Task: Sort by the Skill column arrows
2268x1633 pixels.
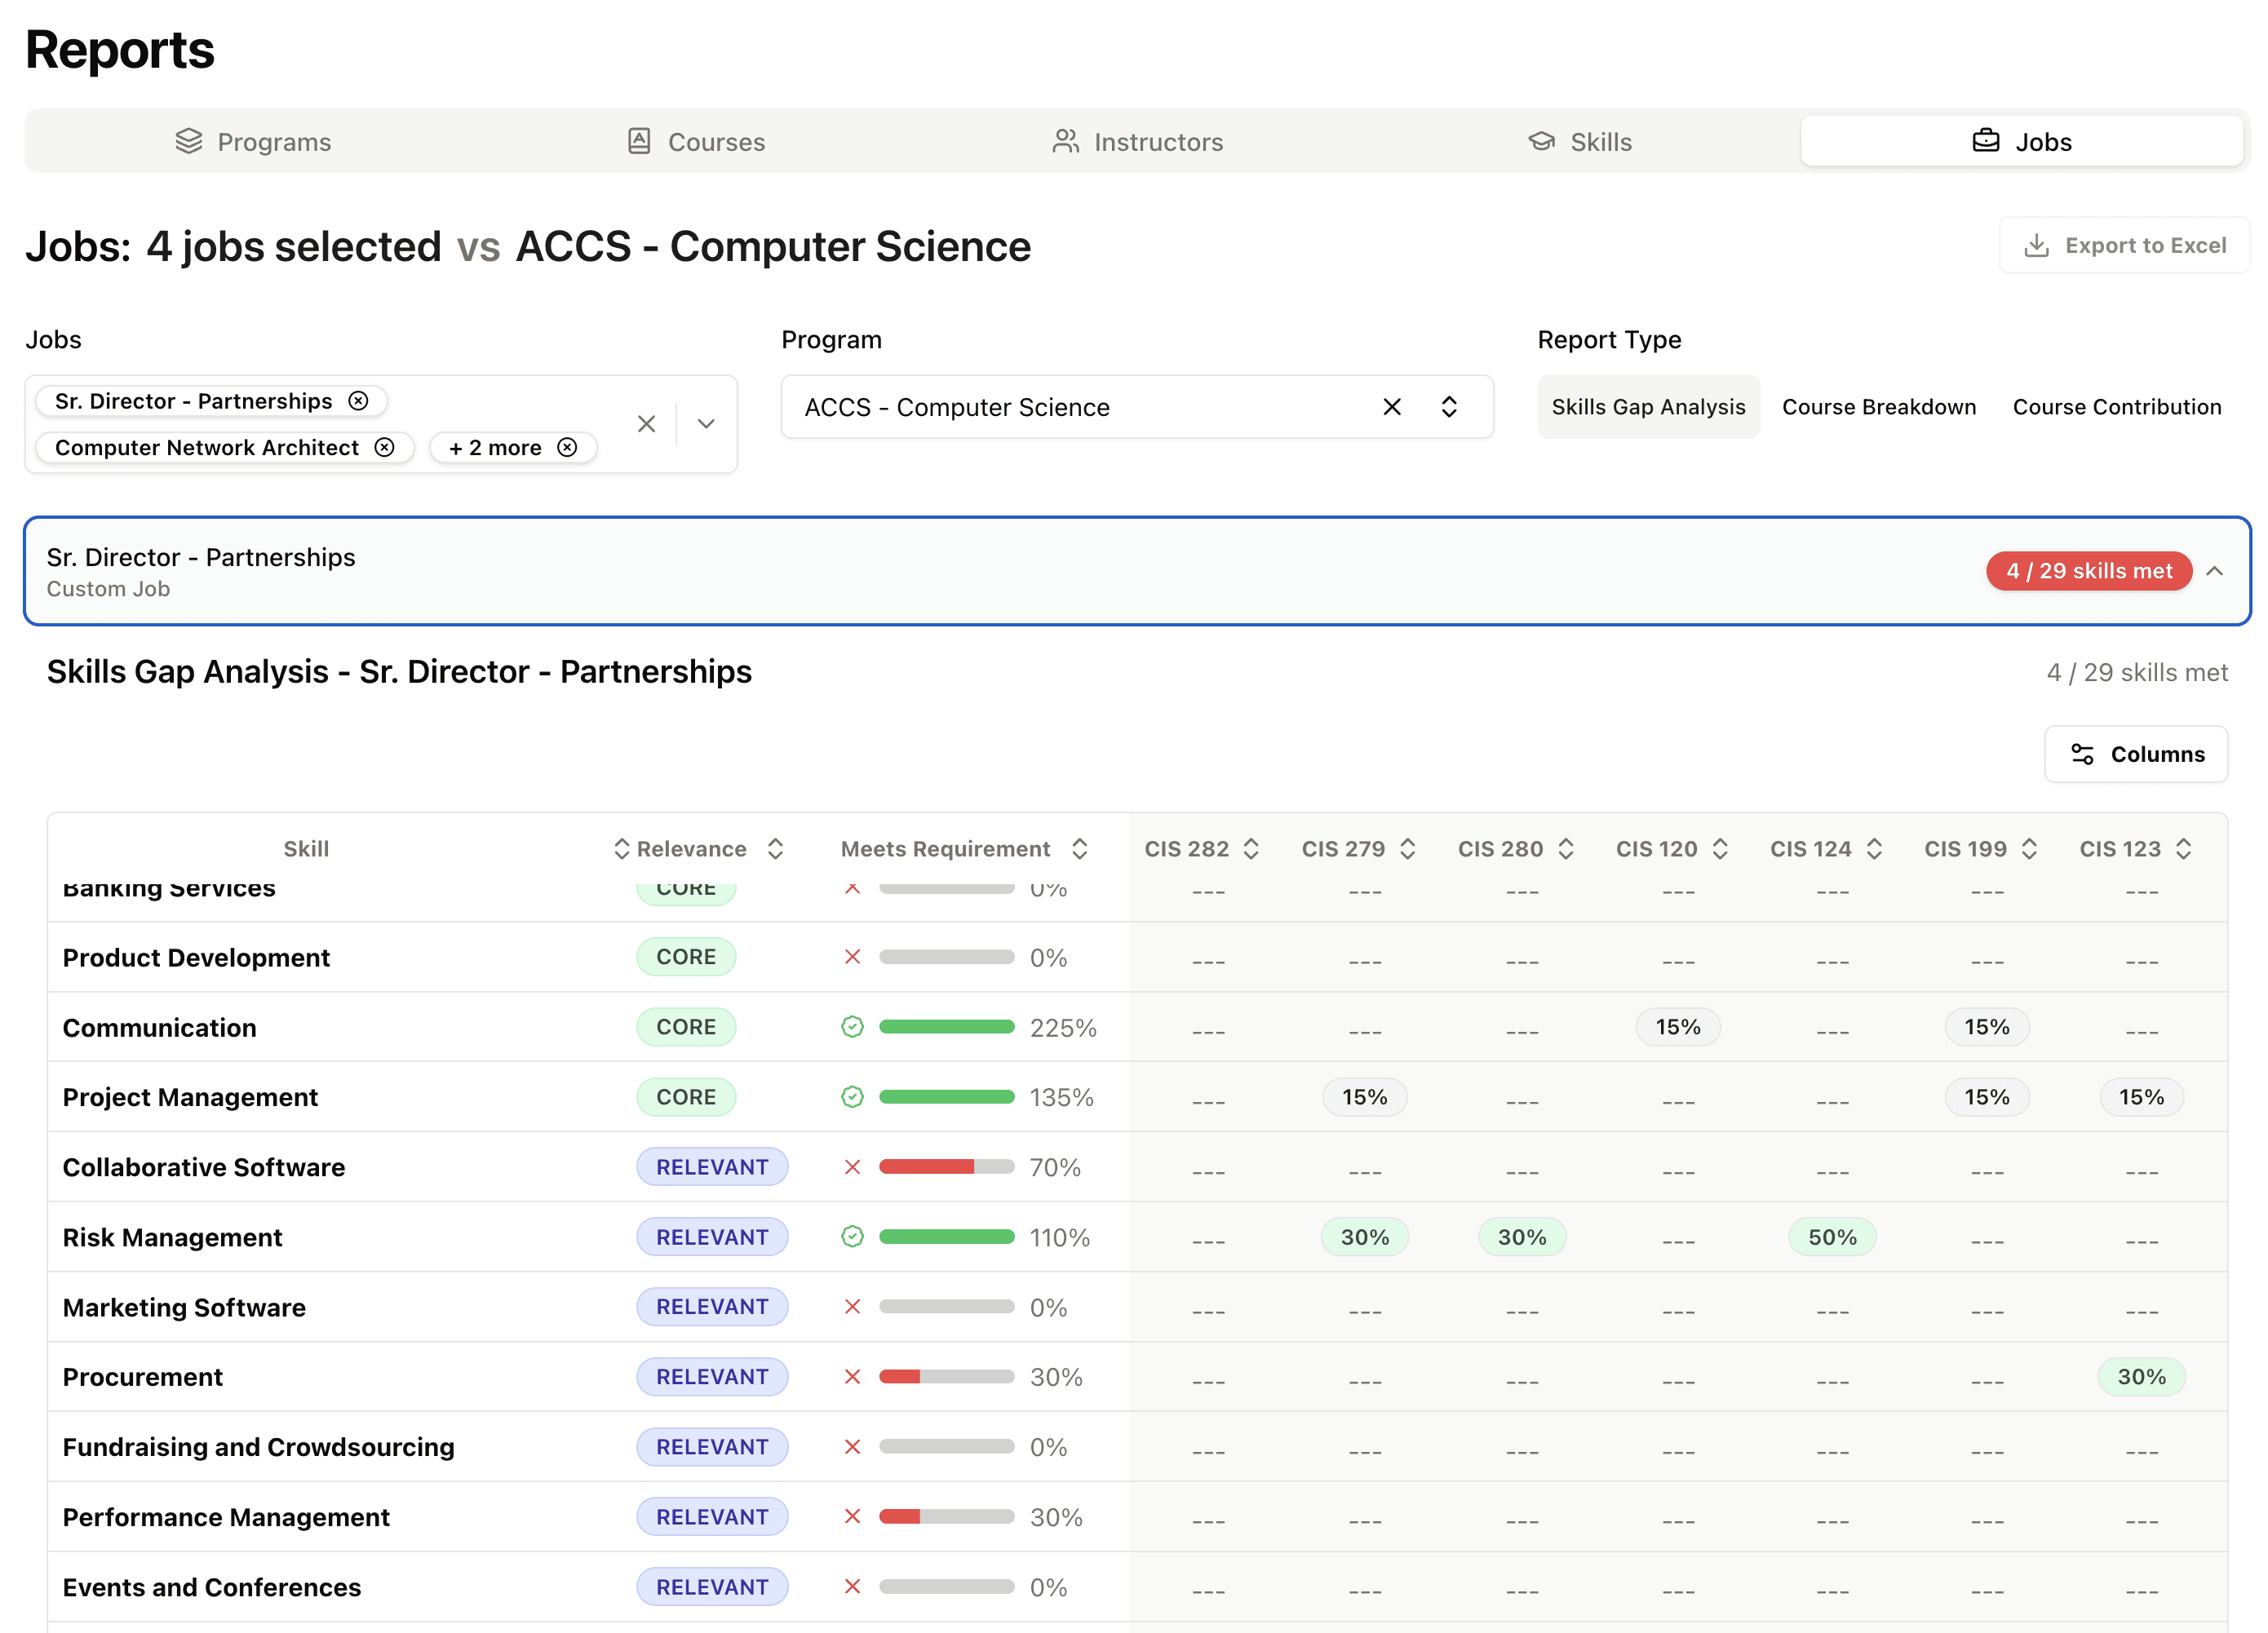Action: tap(621, 849)
